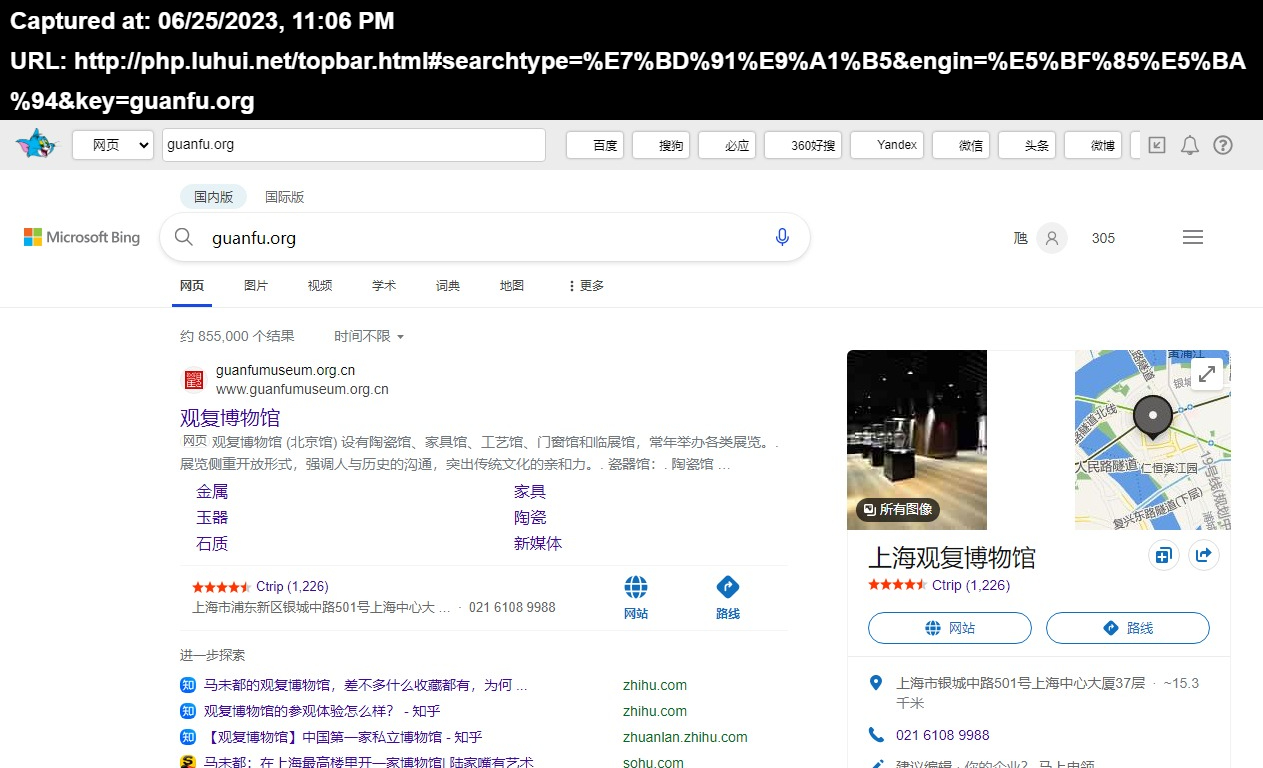Click the guanfumuseum red site favicon
Image resolution: width=1263 pixels, height=768 pixels.
pyautogui.click(x=193, y=380)
